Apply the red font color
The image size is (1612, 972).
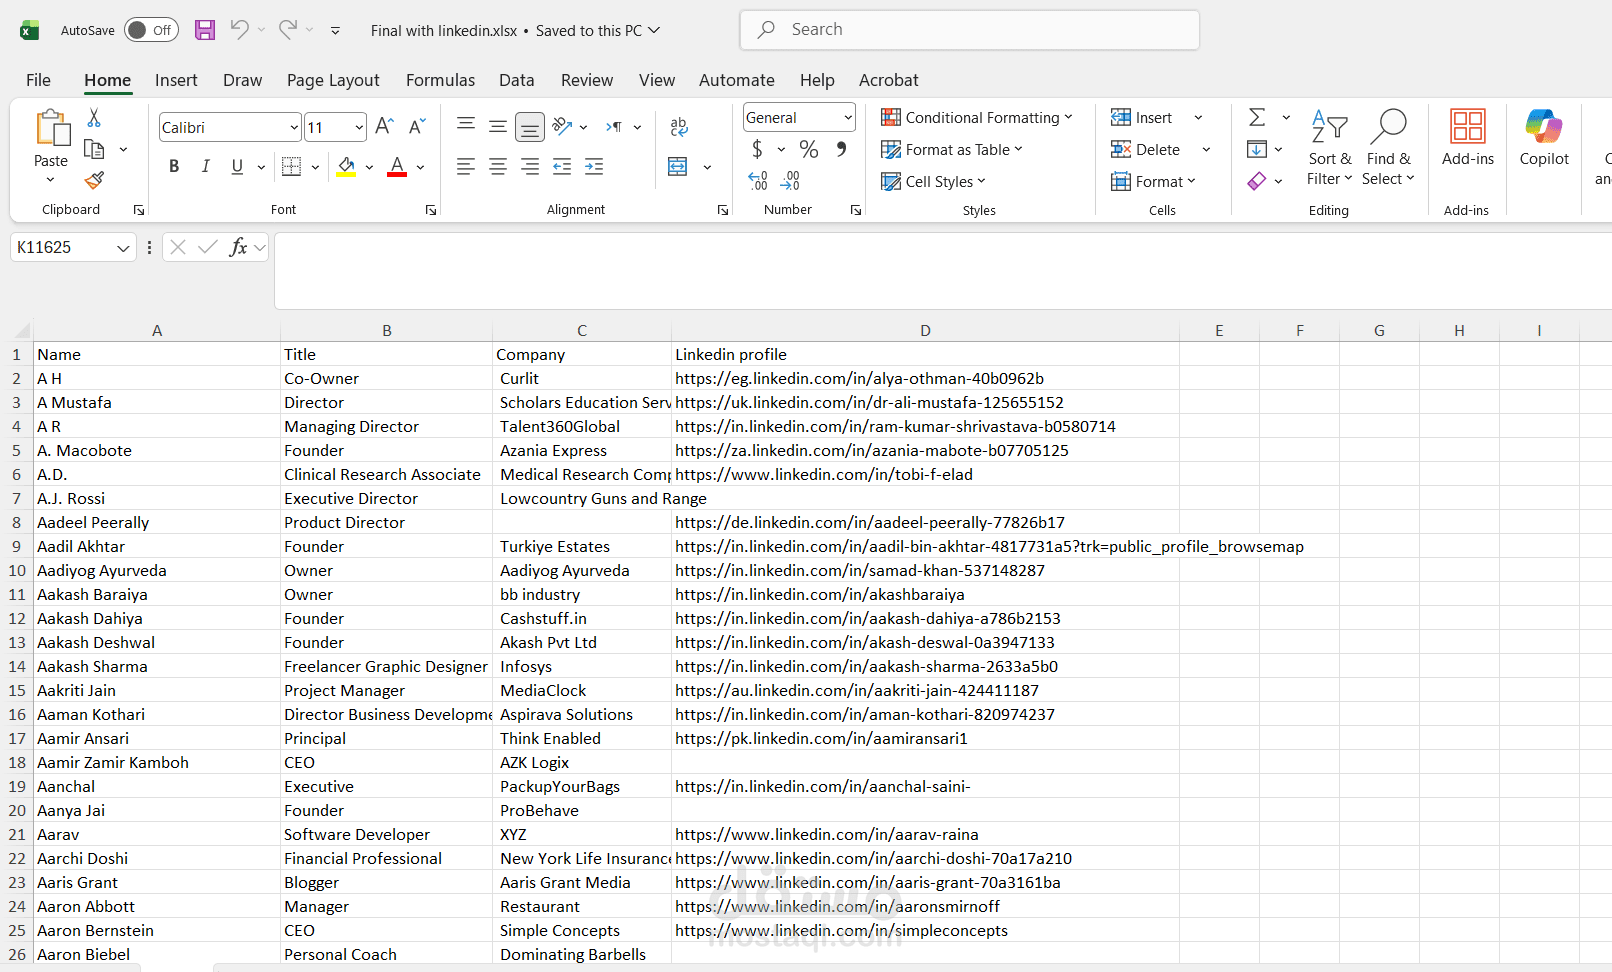(397, 167)
